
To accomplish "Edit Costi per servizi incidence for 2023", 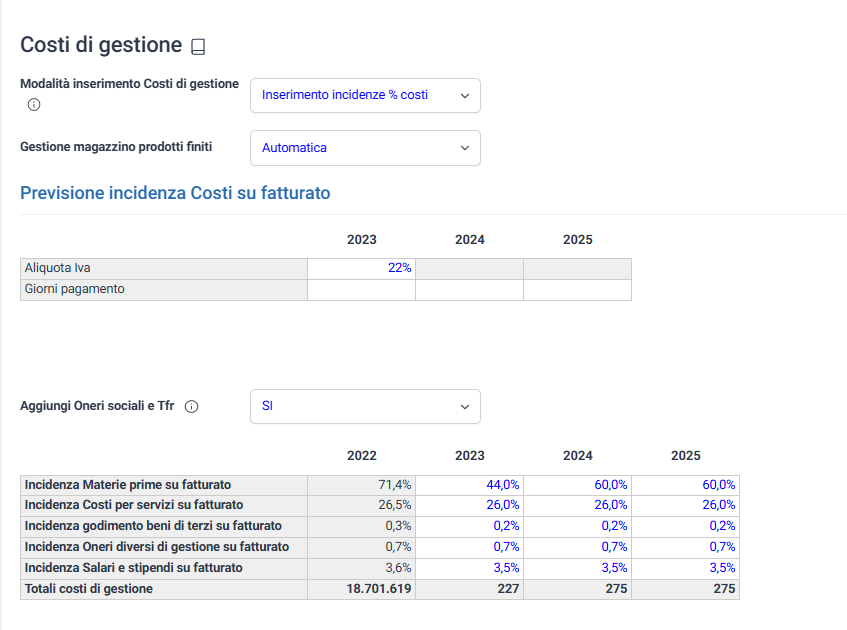I will coord(469,505).
